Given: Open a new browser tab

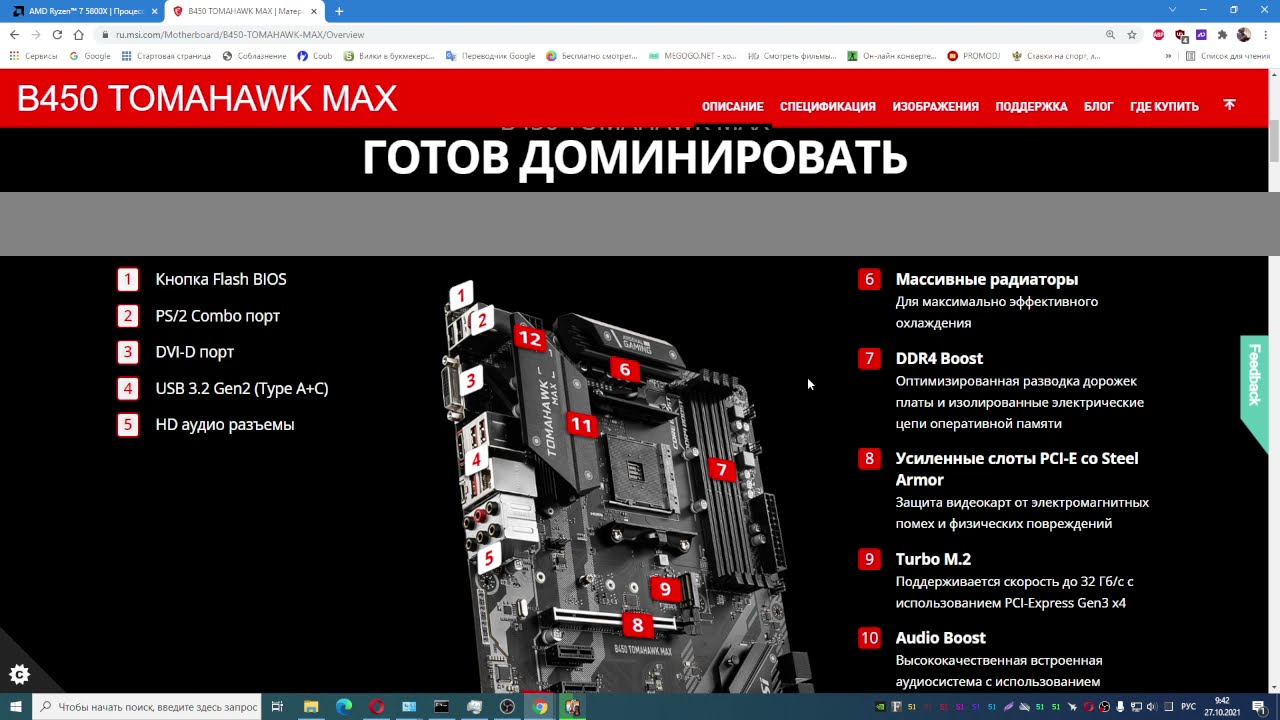Looking at the screenshot, I should 339,11.
